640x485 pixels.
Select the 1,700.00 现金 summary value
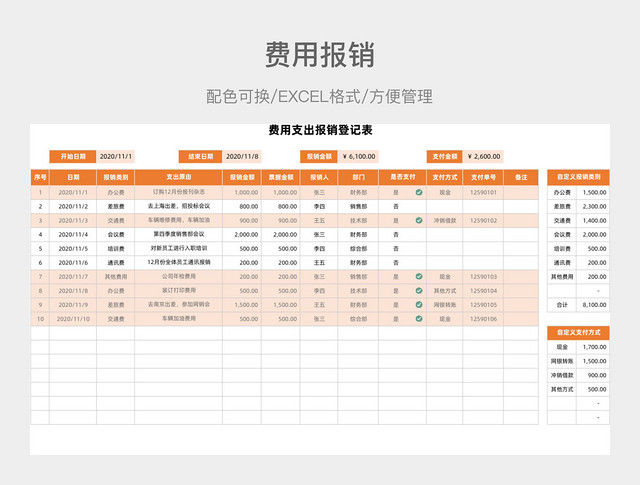(593, 347)
